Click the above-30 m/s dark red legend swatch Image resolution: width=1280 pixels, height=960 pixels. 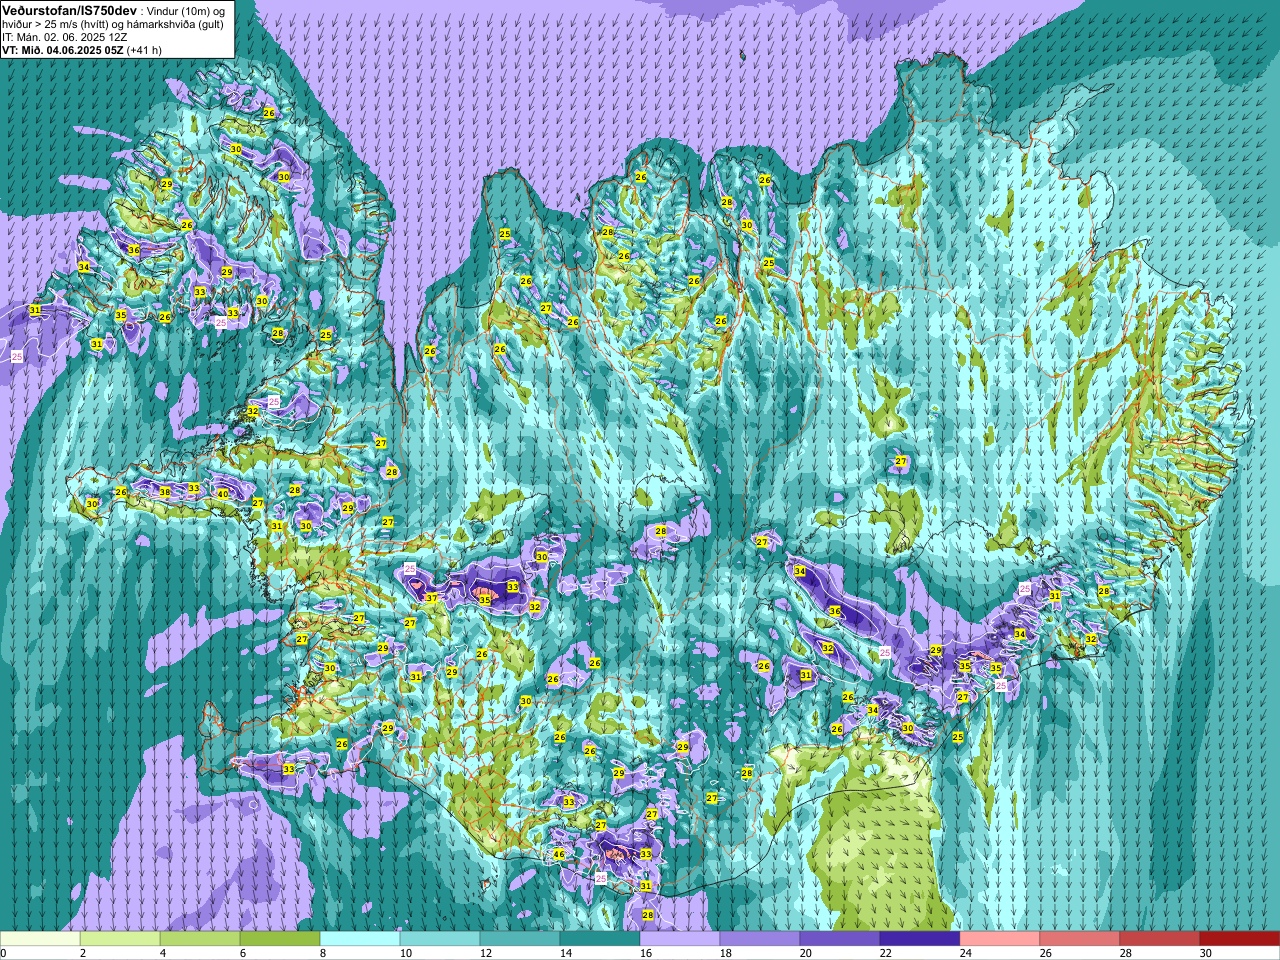[1240, 939]
